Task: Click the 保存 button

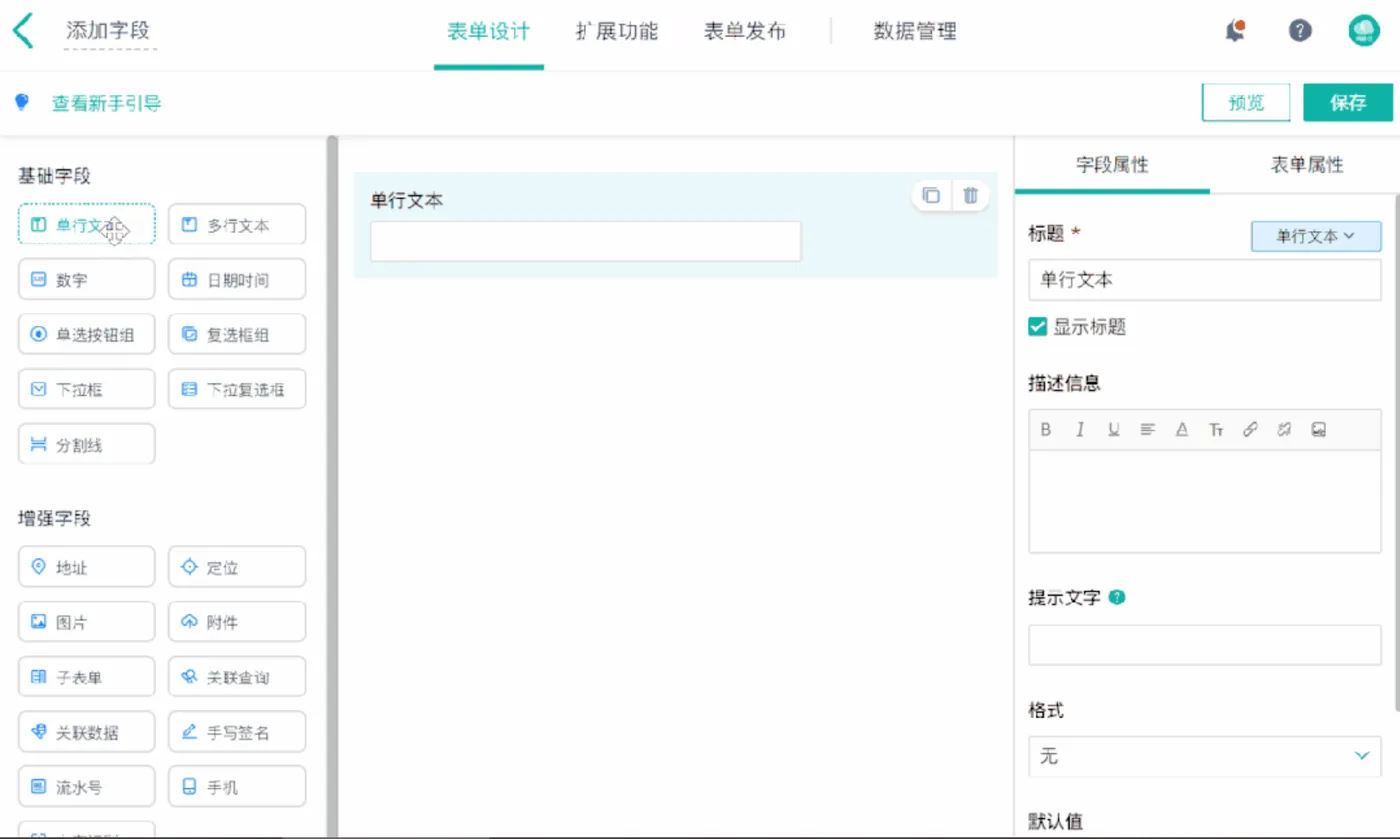Action: 1348,102
